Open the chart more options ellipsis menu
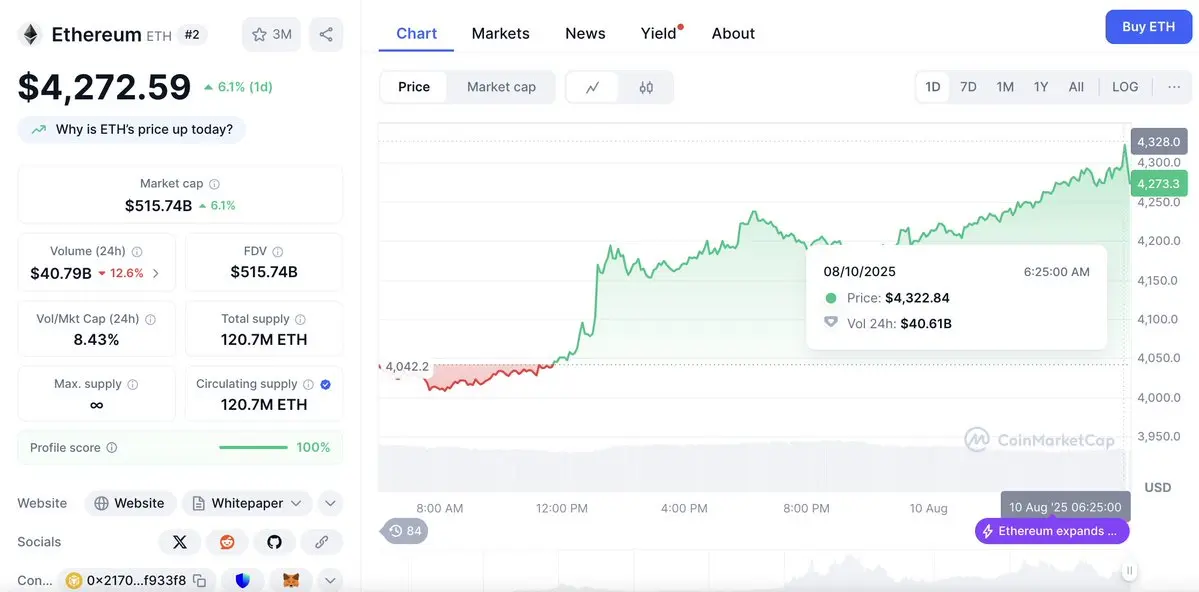The image size is (1199, 592). click(1175, 87)
